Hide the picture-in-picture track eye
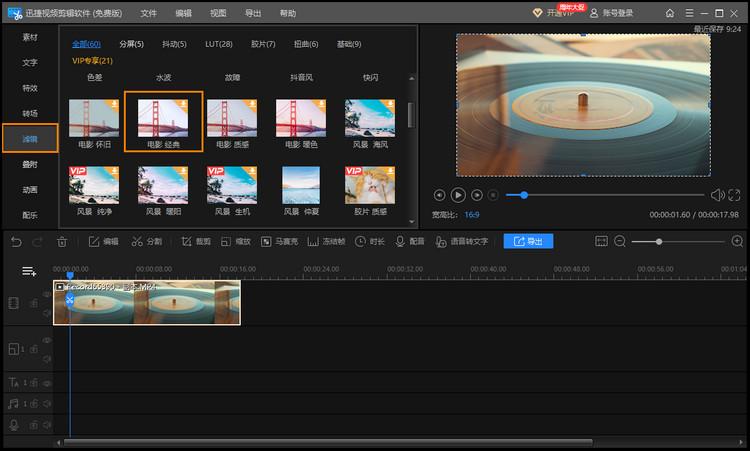The image size is (750, 451). pyautogui.click(x=46, y=340)
